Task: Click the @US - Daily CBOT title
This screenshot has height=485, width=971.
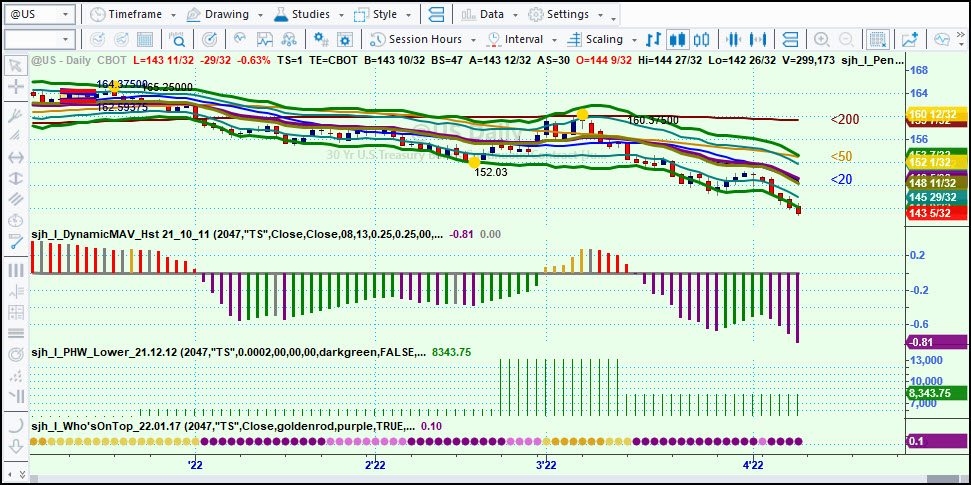Action: coord(79,61)
